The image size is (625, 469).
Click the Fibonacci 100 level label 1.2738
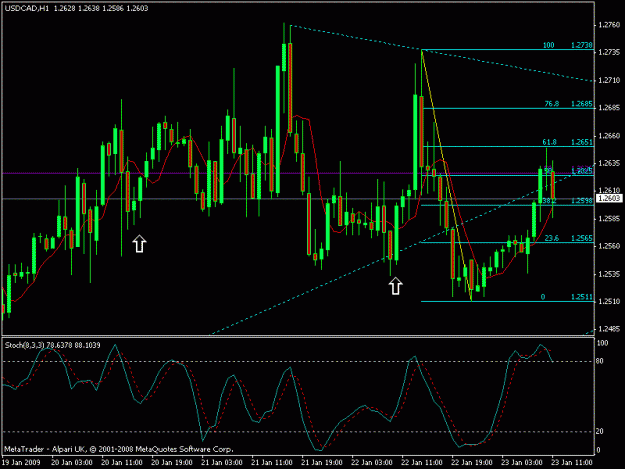582,45
